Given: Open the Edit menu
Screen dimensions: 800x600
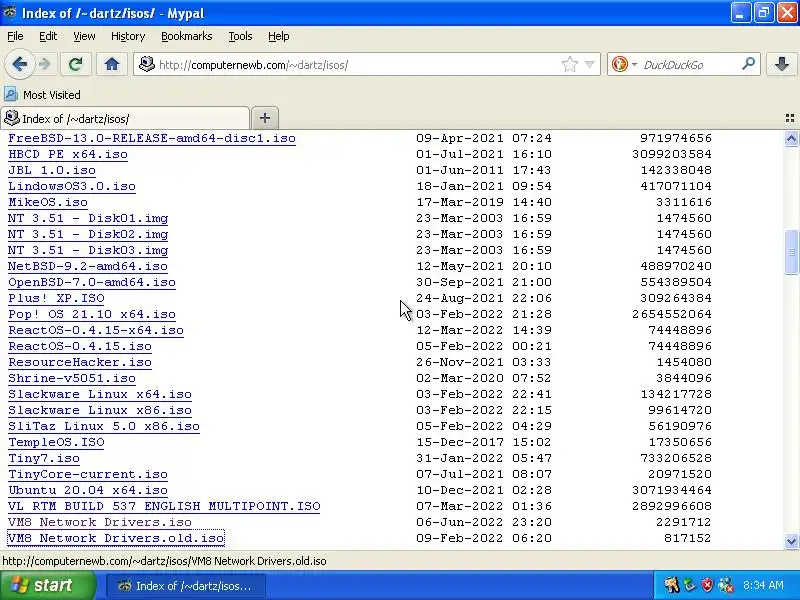Looking at the screenshot, I should (x=48, y=36).
